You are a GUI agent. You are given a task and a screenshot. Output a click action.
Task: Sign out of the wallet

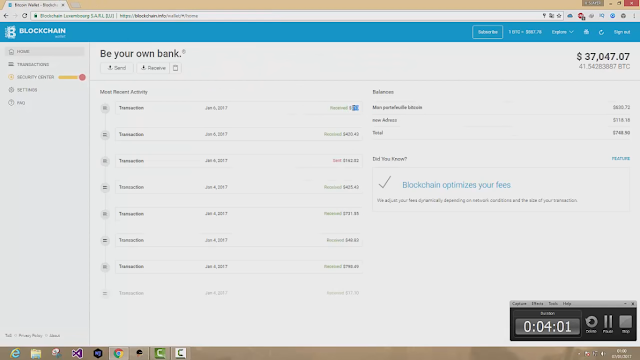622,32
